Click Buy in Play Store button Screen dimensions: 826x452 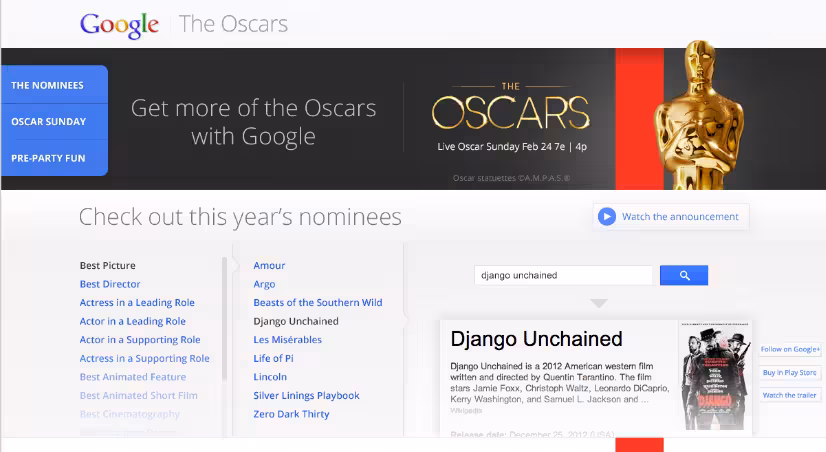(x=790, y=372)
